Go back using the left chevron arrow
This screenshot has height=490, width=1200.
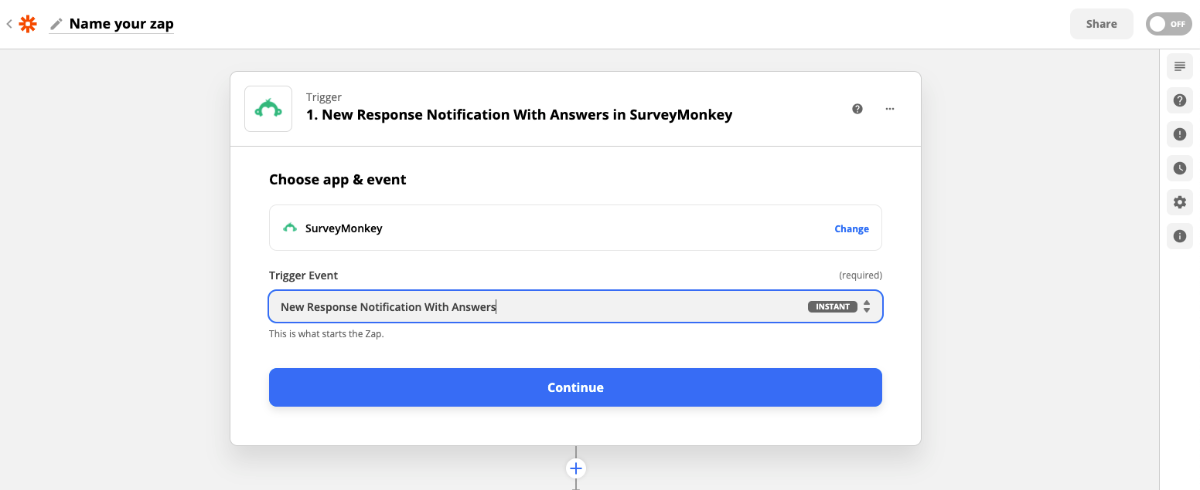[x=9, y=23]
